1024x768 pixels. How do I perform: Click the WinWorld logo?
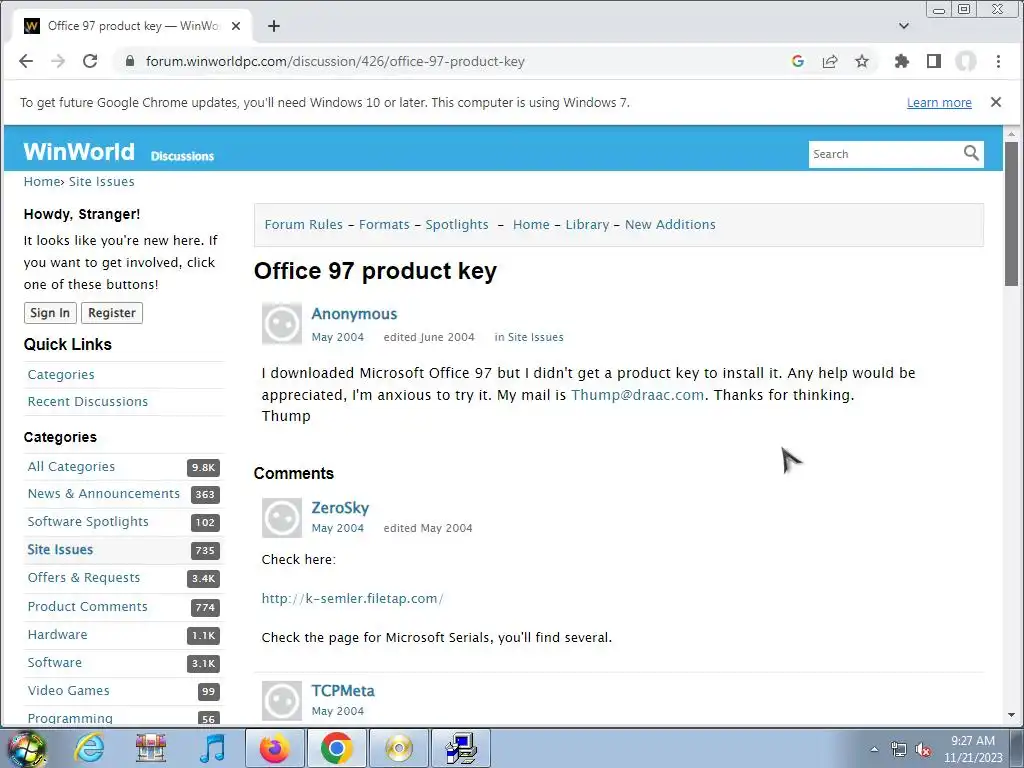pos(79,152)
